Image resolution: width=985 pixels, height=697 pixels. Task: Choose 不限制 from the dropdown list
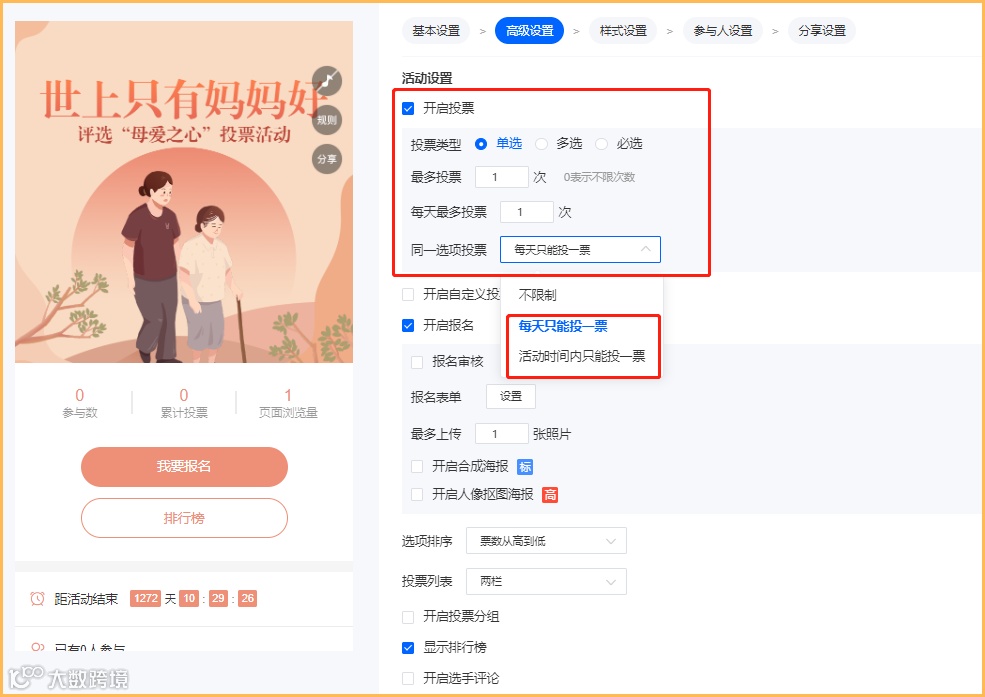coord(537,294)
